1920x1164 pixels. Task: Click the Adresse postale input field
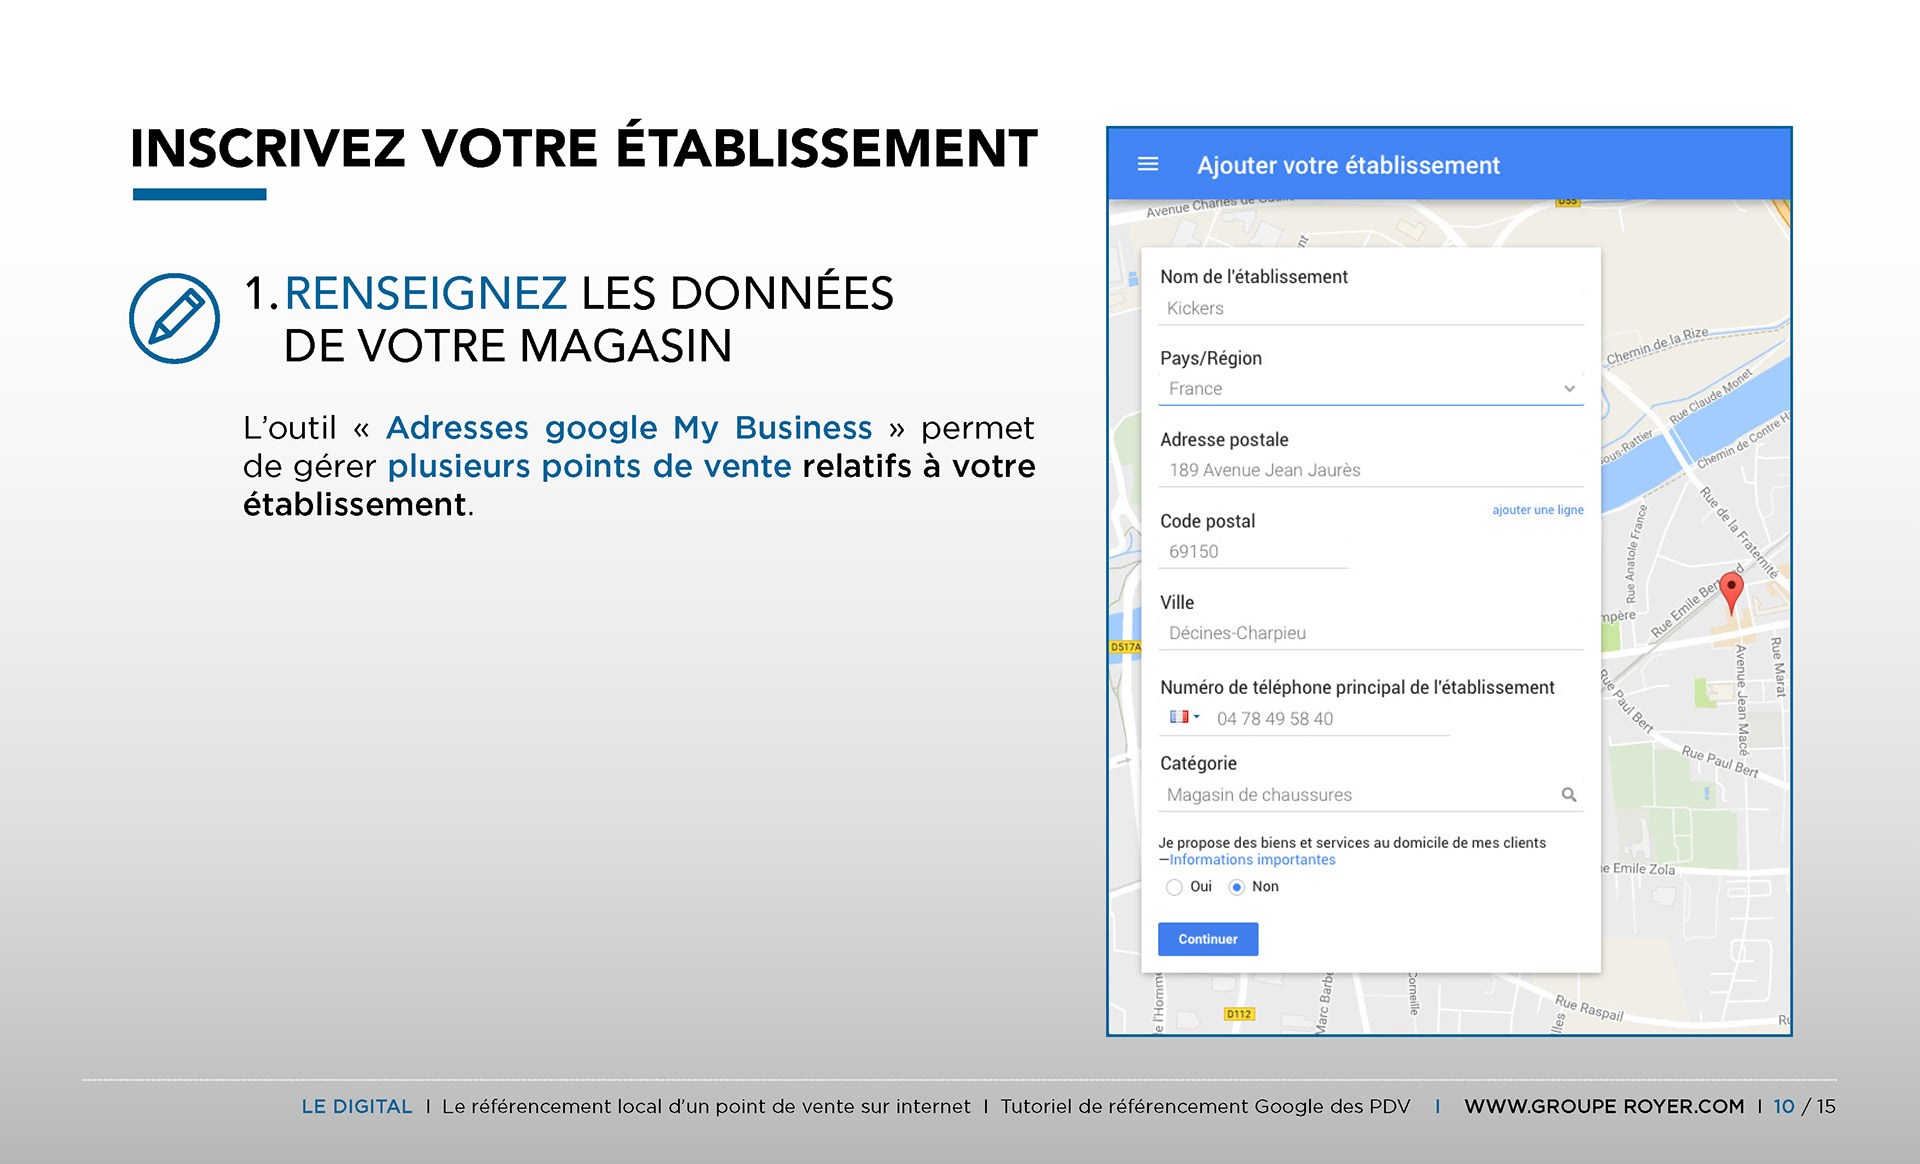[x=1370, y=470]
